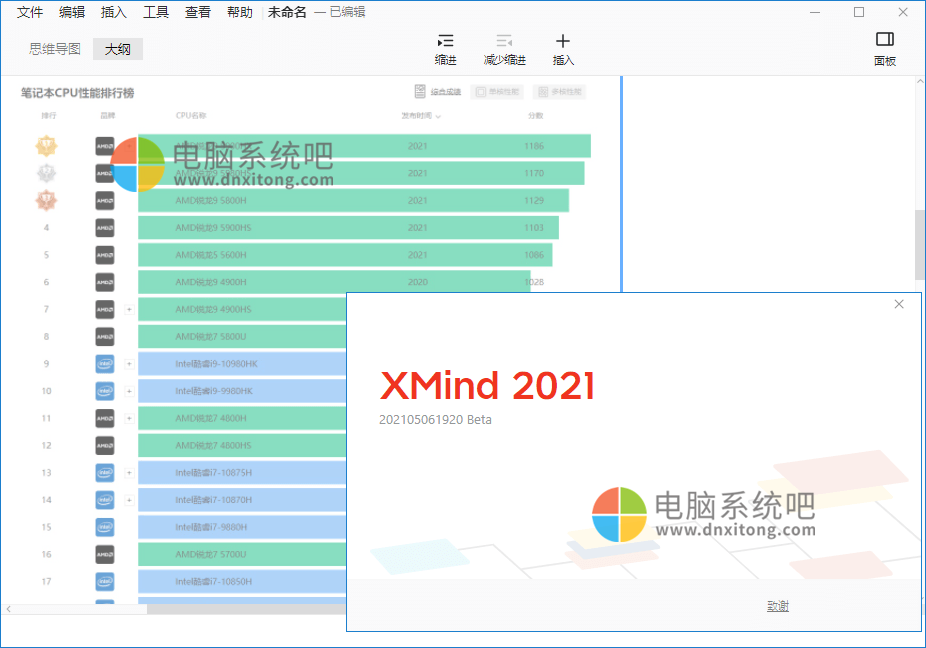Click AMD logo in rank 11 row
926x648 pixels.
coord(105,418)
